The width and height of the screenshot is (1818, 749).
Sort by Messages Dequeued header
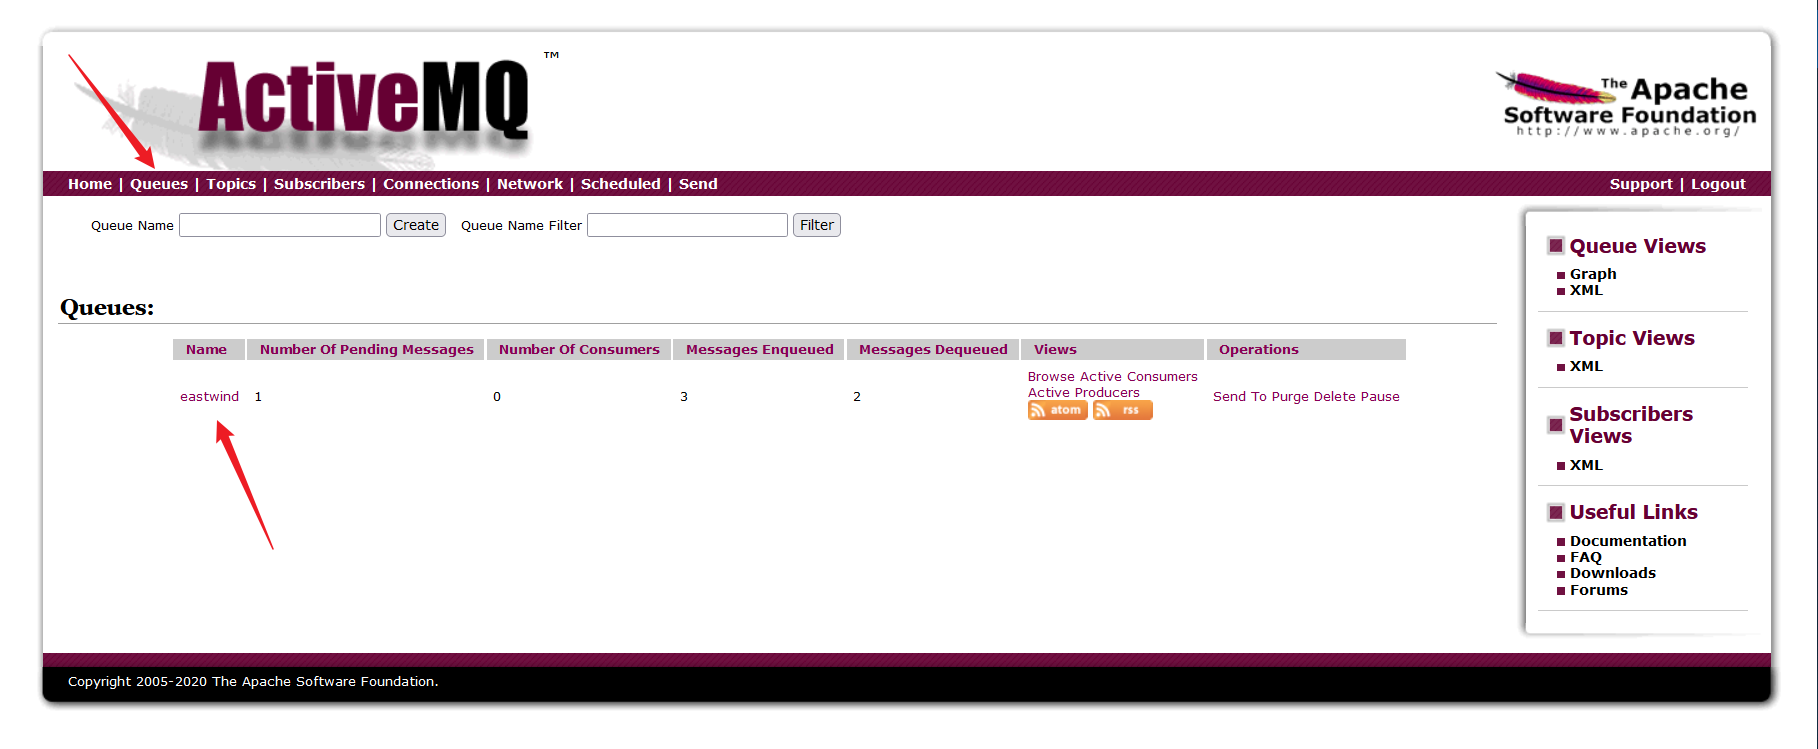(933, 349)
